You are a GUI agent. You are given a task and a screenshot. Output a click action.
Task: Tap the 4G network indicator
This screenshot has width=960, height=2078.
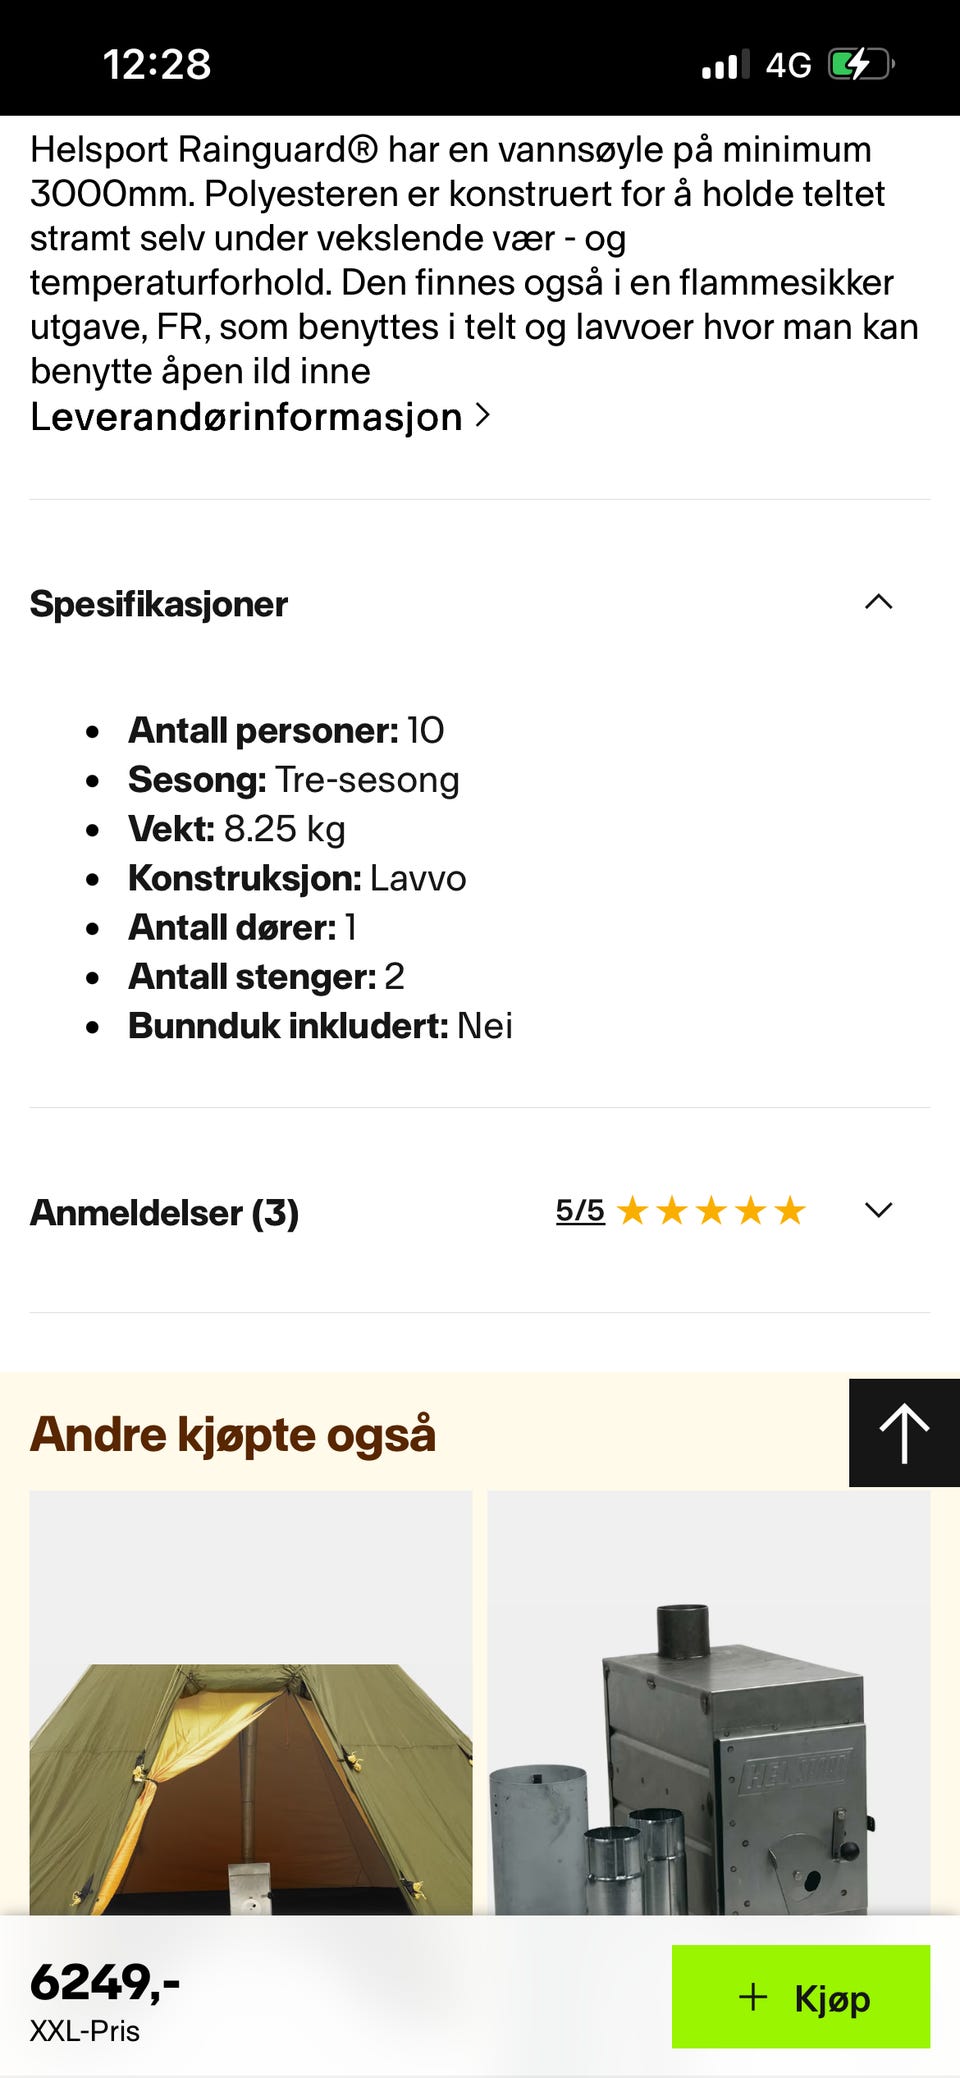coord(788,66)
